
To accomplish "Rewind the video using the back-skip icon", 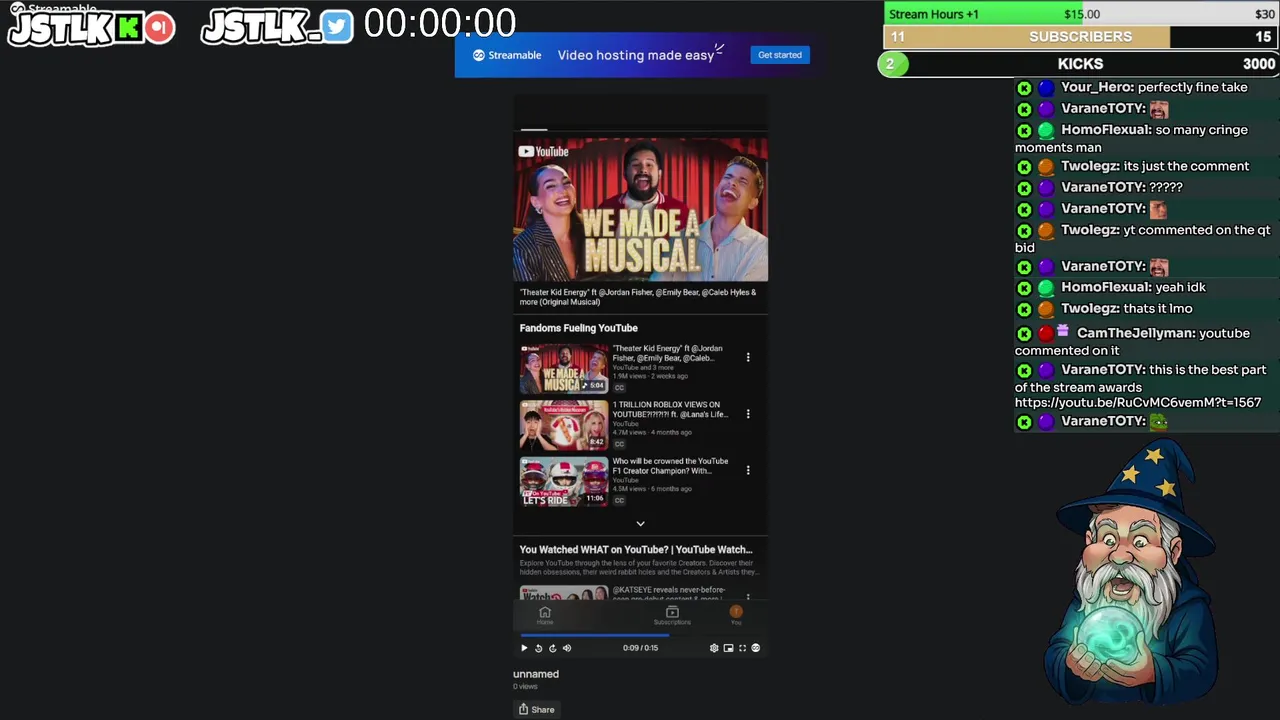I will point(538,648).
